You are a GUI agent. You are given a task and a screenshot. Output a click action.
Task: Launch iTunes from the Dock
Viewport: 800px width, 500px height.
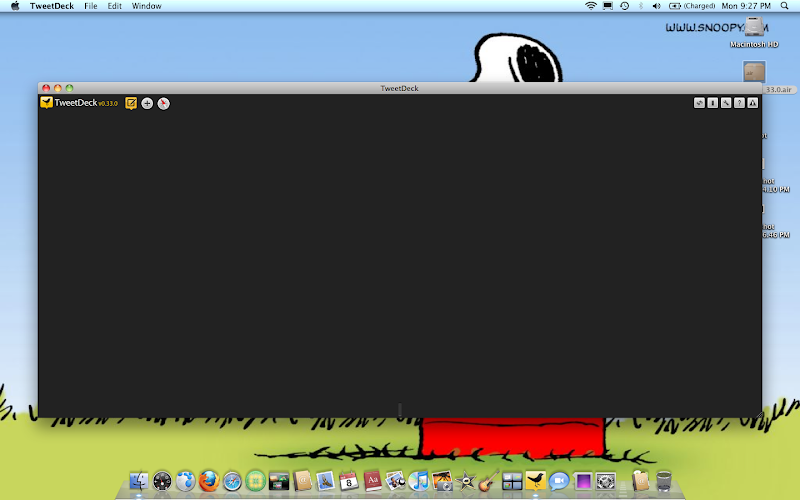coord(418,481)
